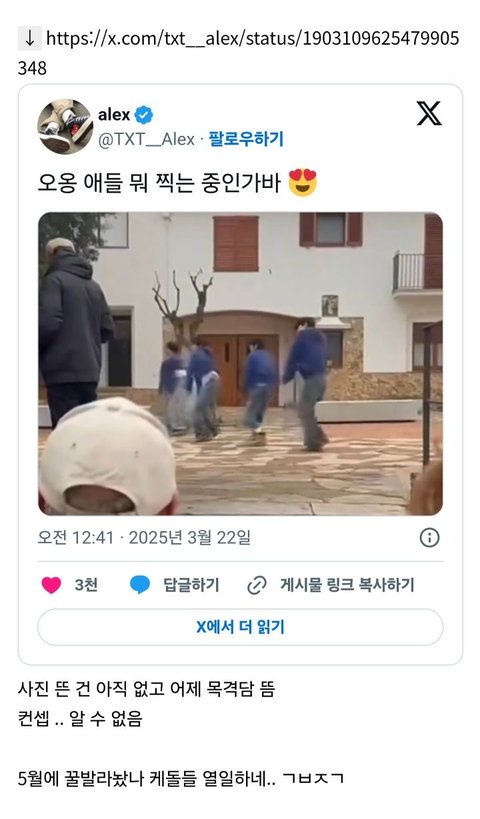Click the blue reply bubble icon
Viewport: 480px width, 819px height.
point(139,585)
